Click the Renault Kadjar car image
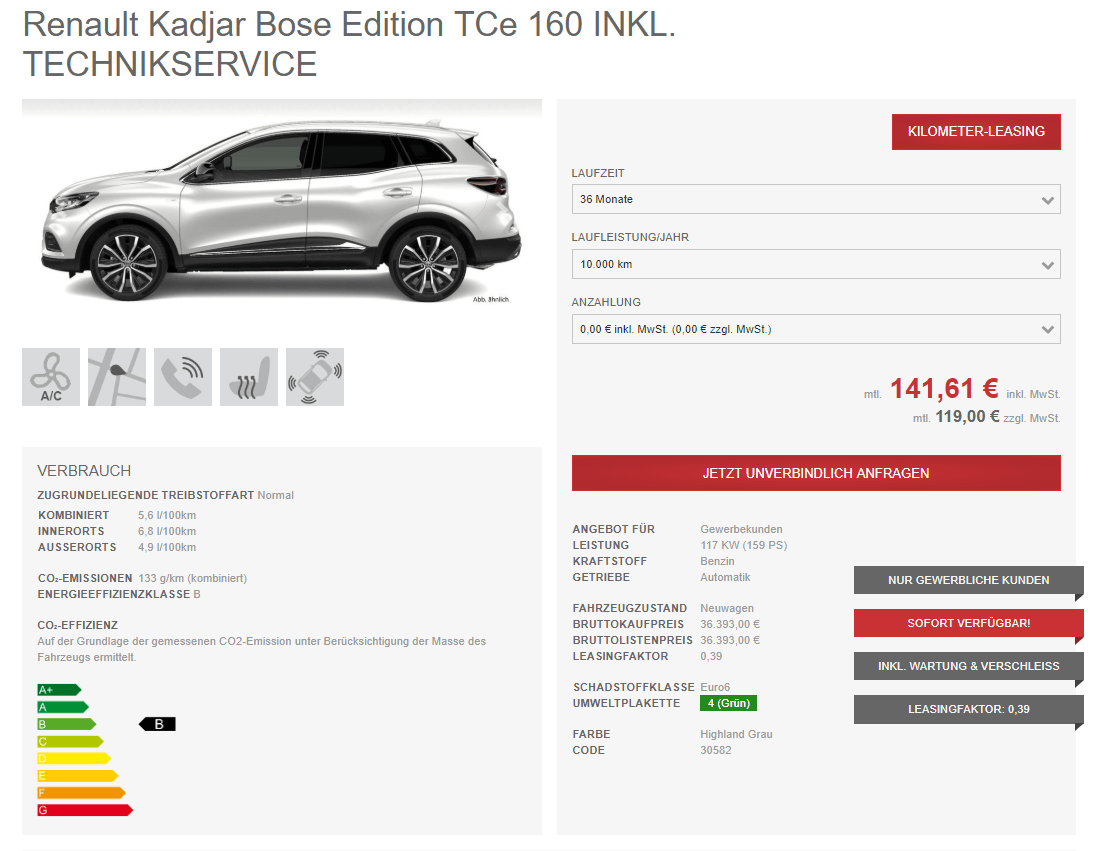 (x=282, y=211)
